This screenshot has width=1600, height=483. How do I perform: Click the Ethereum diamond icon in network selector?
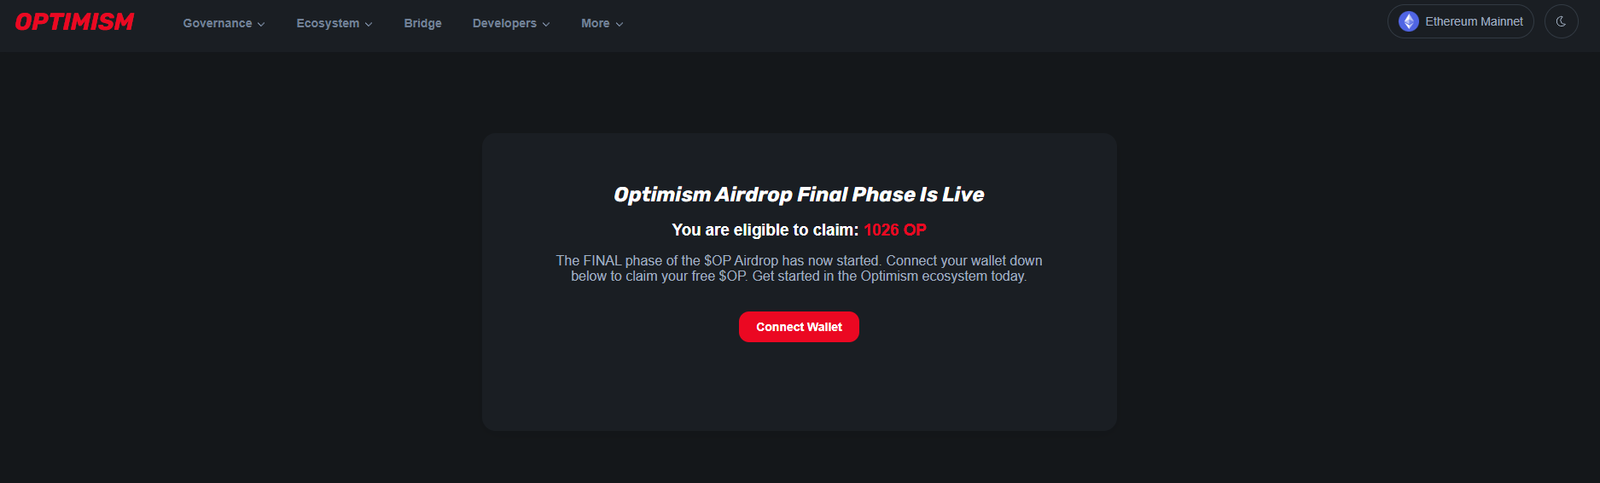(1409, 22)
